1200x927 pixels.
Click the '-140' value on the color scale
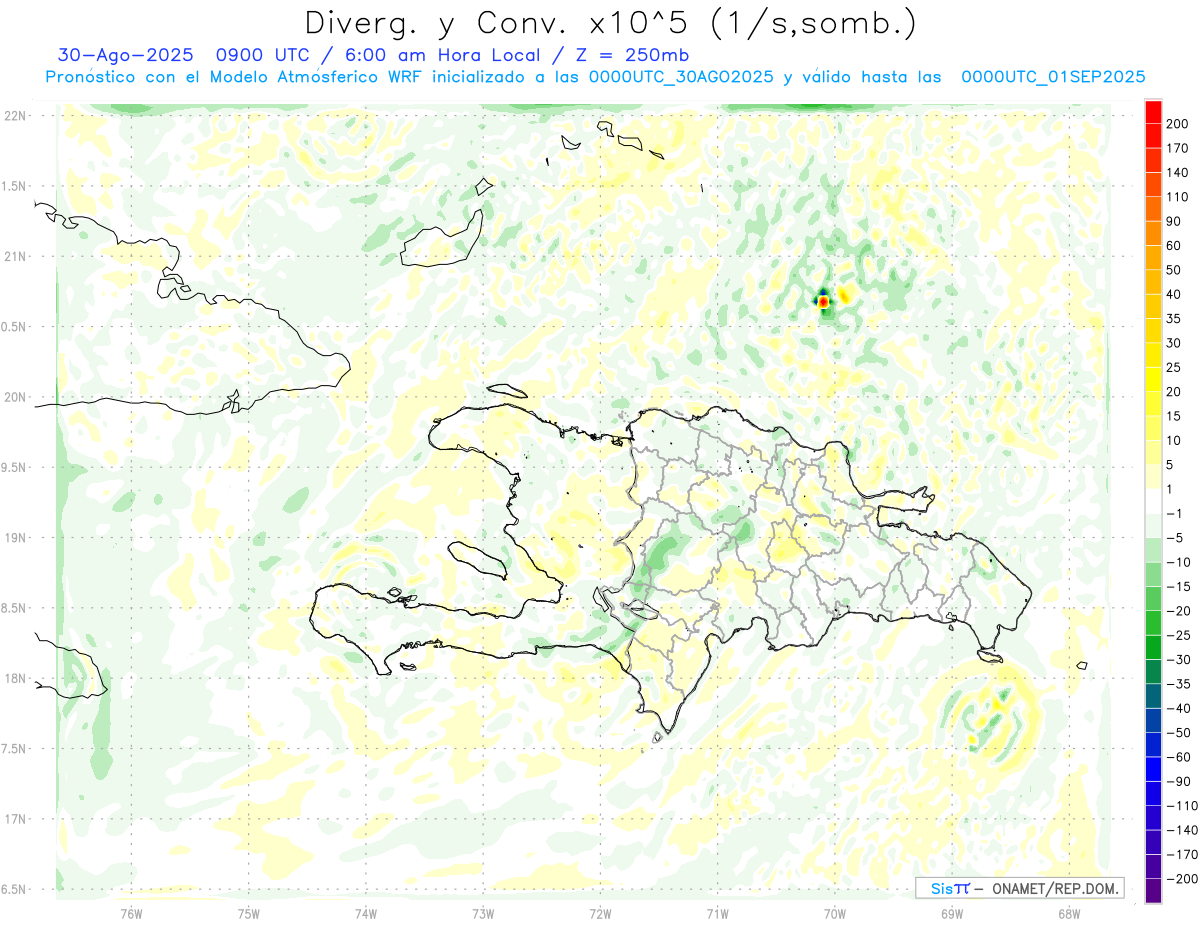[1182, 830]
